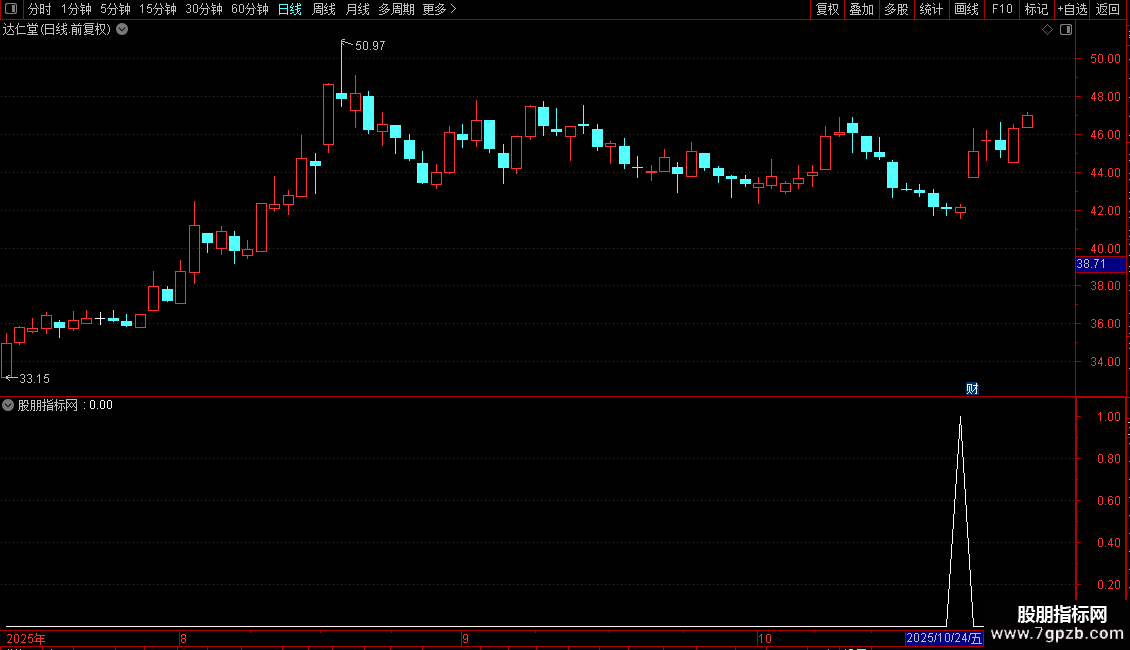Select the 1分钟 period
The height and width of the screenshot is (650, 1130).
tap(76, 9)
